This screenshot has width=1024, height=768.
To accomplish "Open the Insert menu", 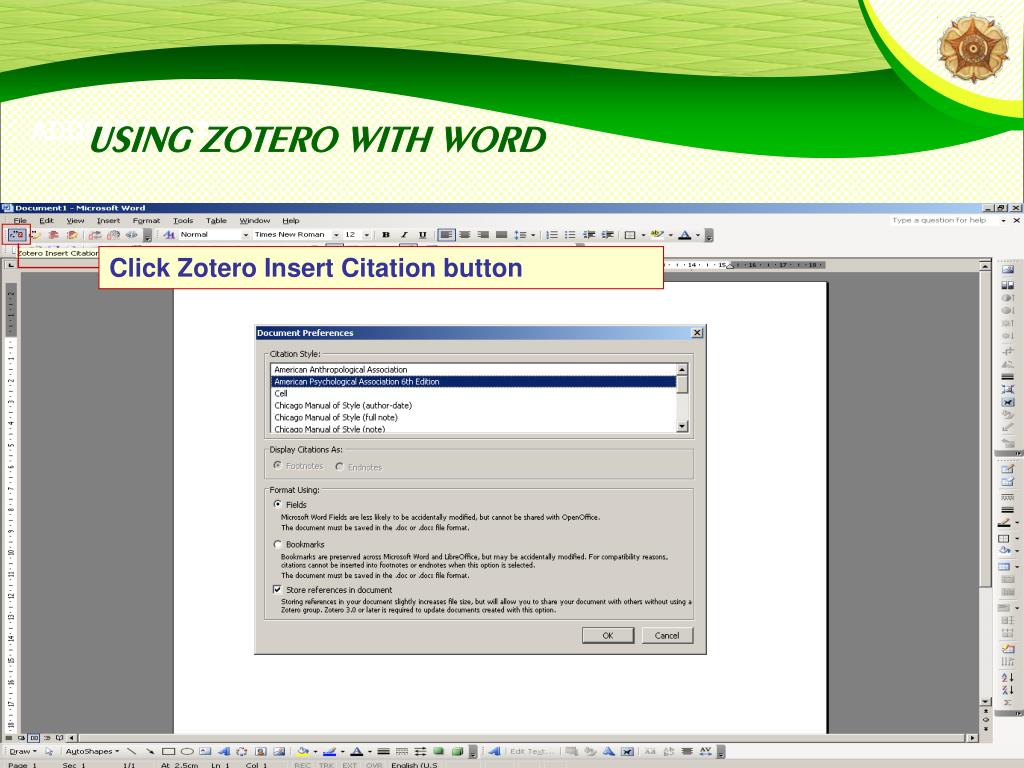I will [108, 221].
